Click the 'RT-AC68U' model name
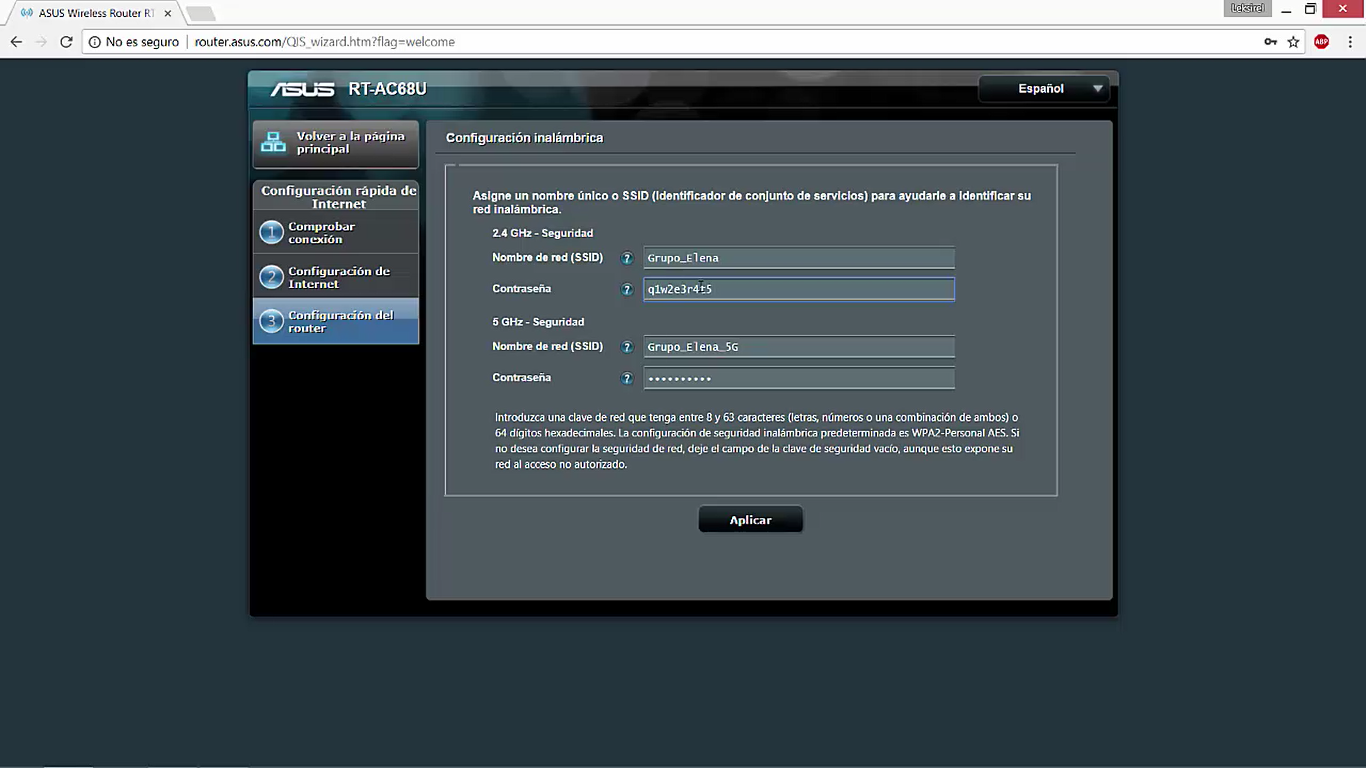1366x768 pixels. 387,89
